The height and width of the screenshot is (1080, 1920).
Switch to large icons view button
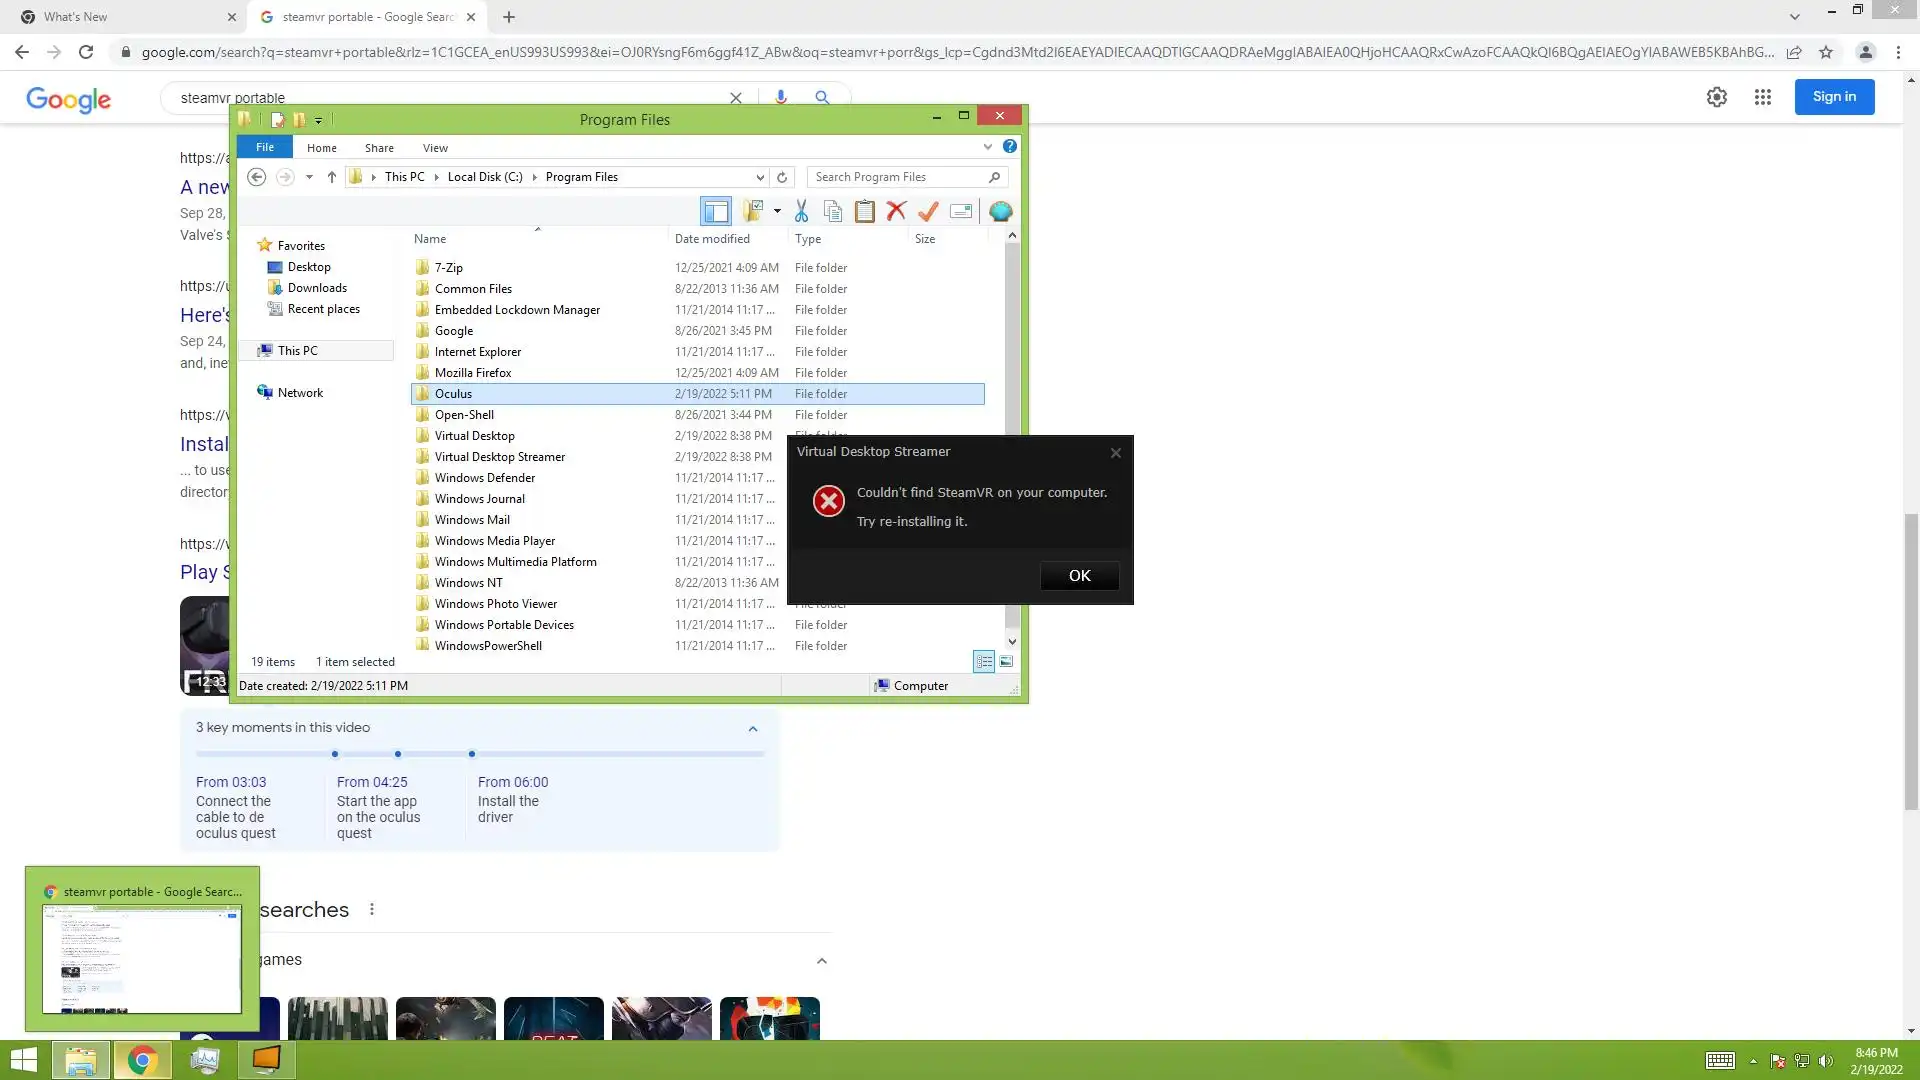click(x=1006, y=662)
